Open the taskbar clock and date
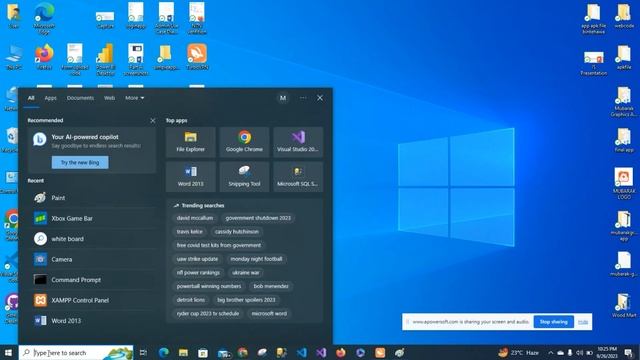 click(x=607, y=353)
